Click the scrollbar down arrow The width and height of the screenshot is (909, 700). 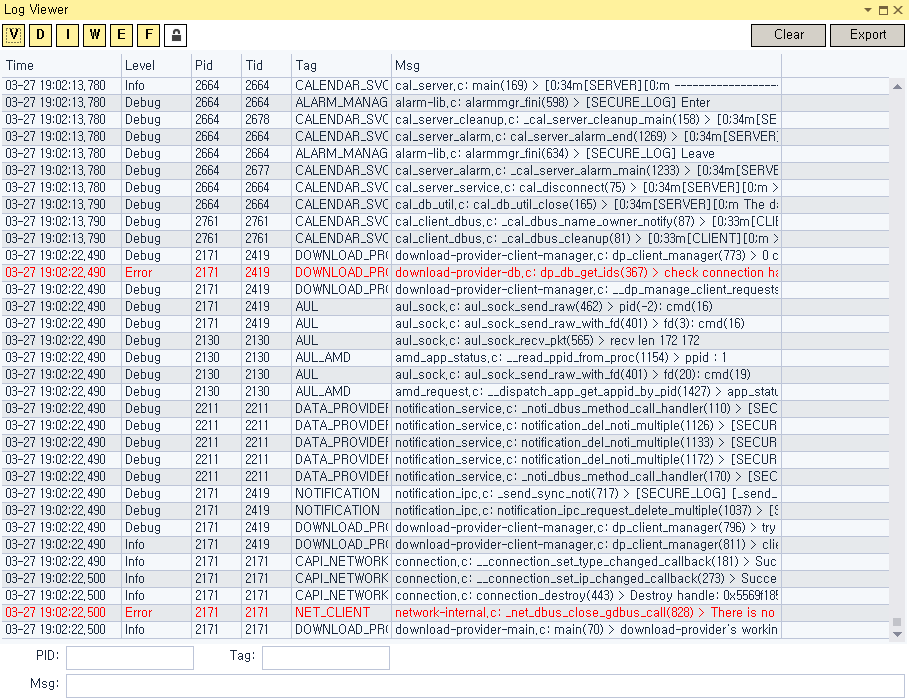(x=897, y=634)
